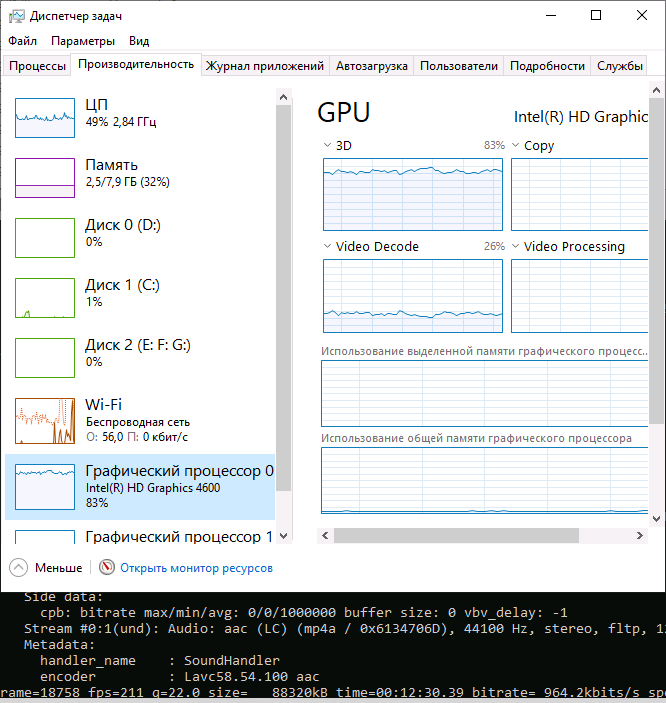Collapse view with Меньше chevron button
The width and height of the screenshot is (666, 703).
tap(19, 567)
